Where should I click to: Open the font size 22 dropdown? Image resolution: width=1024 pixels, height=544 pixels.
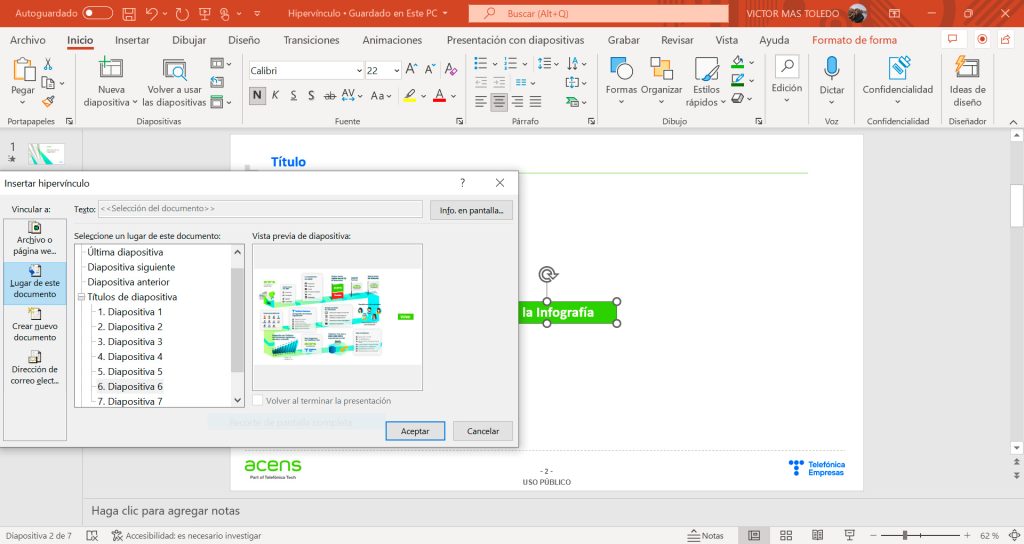click(396, 71)
